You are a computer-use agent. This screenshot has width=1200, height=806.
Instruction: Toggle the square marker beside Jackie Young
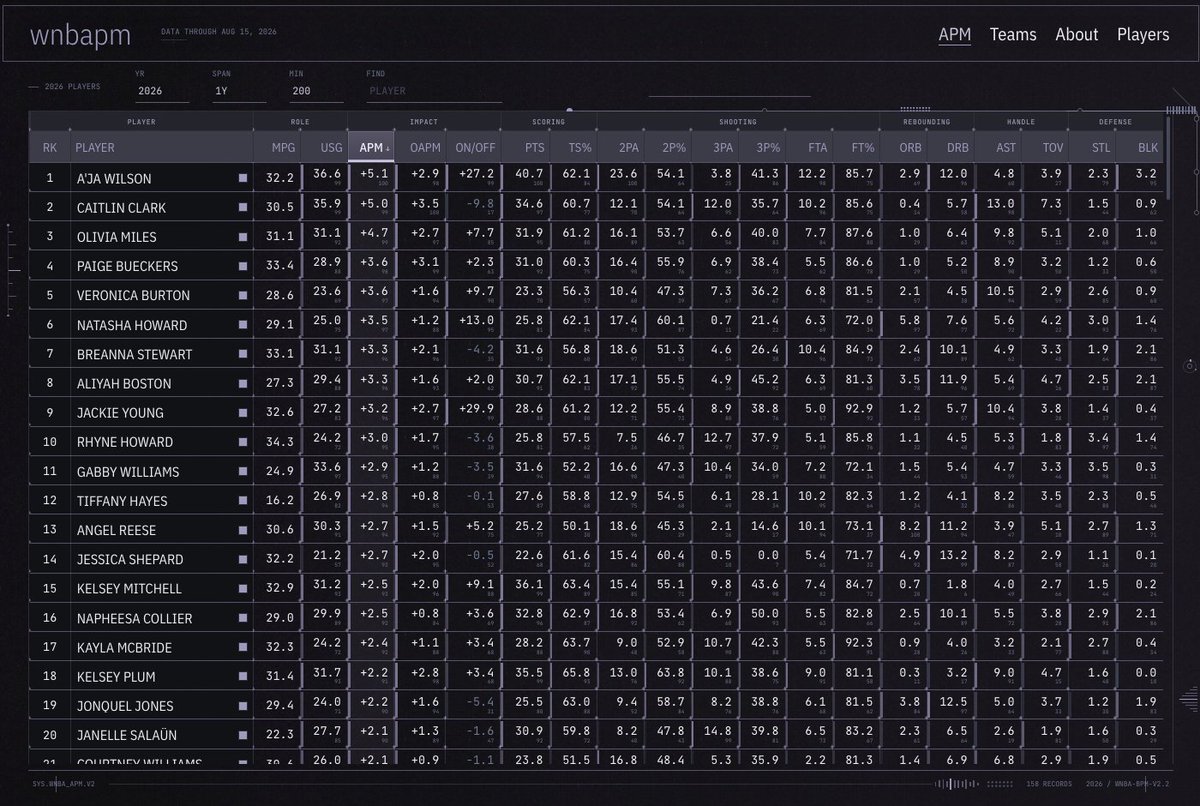pyautogui.click(x=242, y=413)
